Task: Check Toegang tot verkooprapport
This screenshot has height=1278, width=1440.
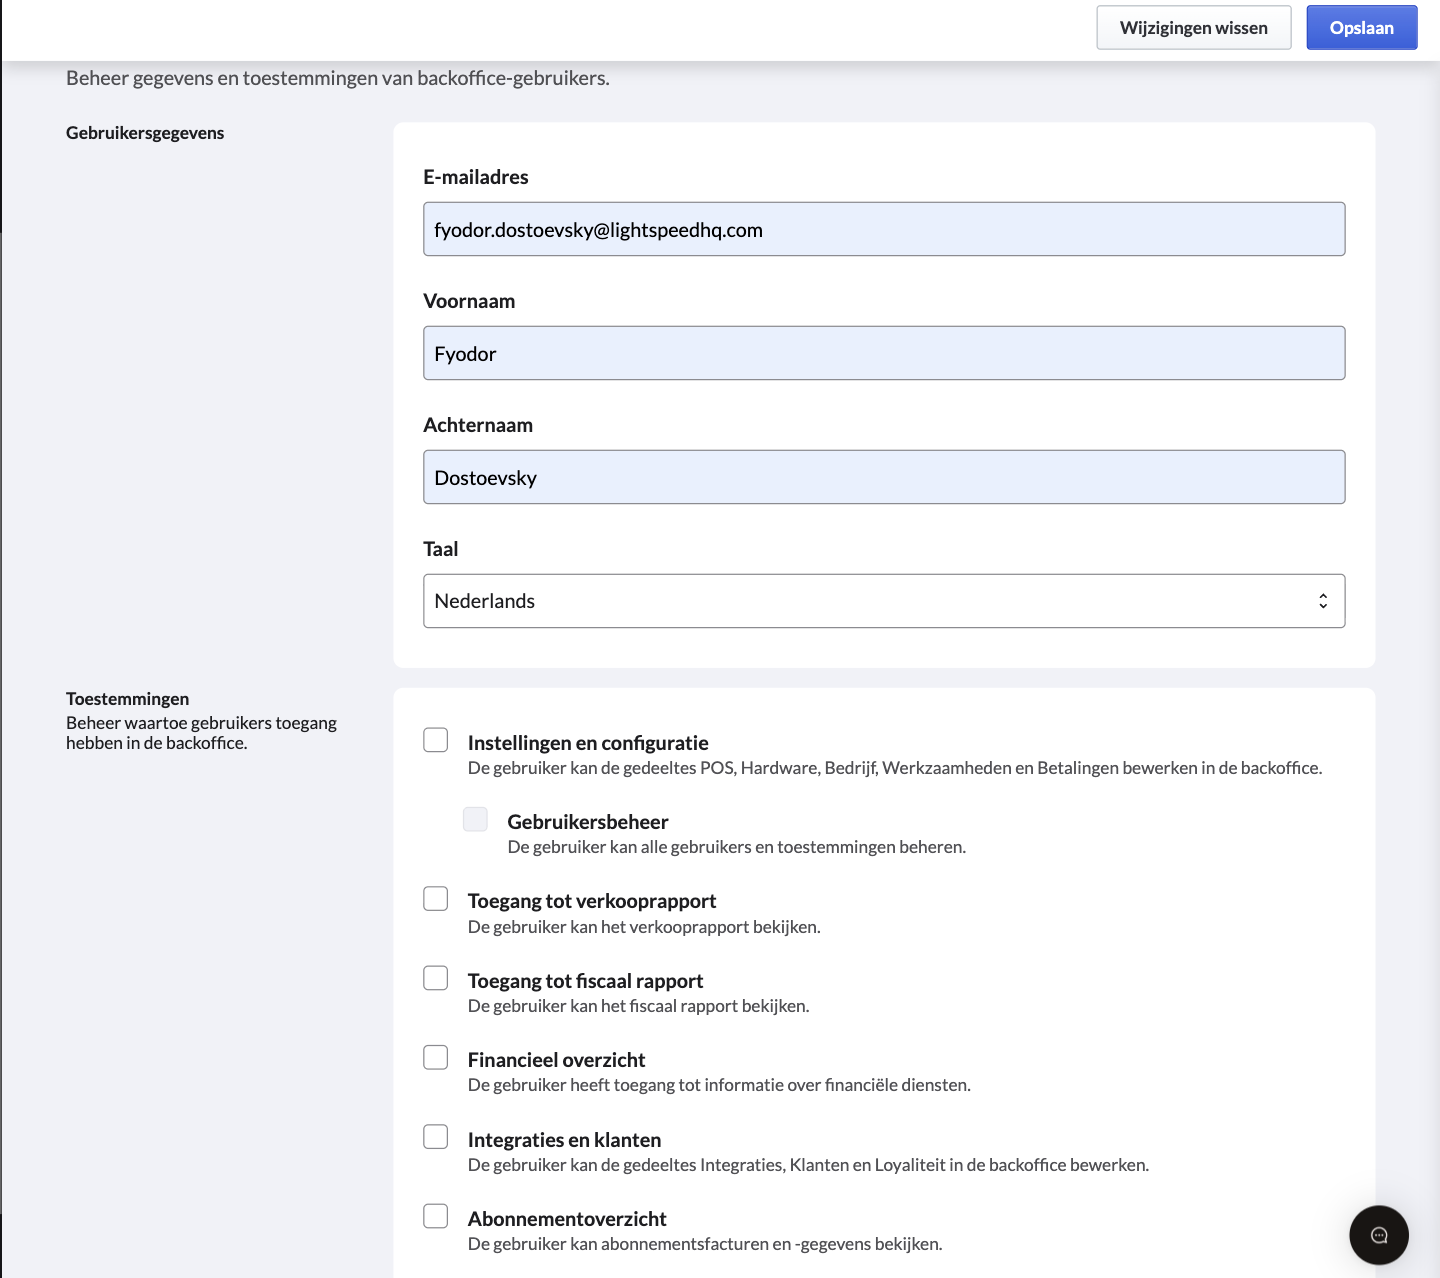Action: point(435,898)
